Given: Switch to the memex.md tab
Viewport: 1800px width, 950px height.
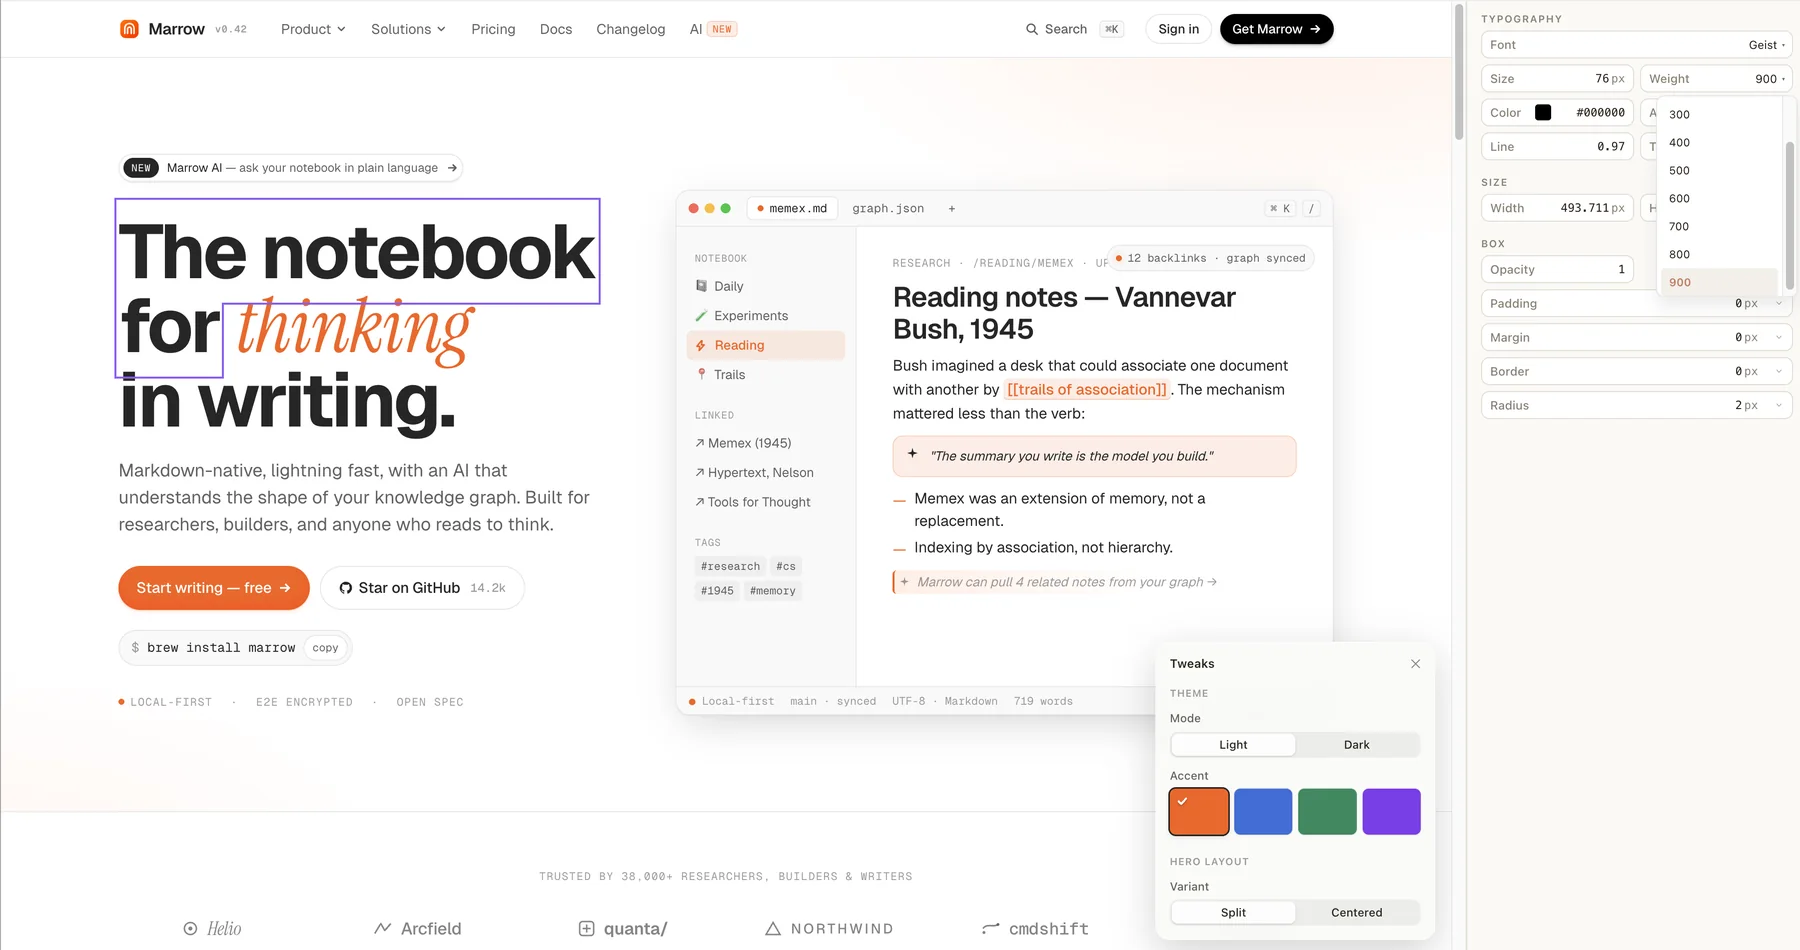Looking at the screenshot, I should click(792, 209).
